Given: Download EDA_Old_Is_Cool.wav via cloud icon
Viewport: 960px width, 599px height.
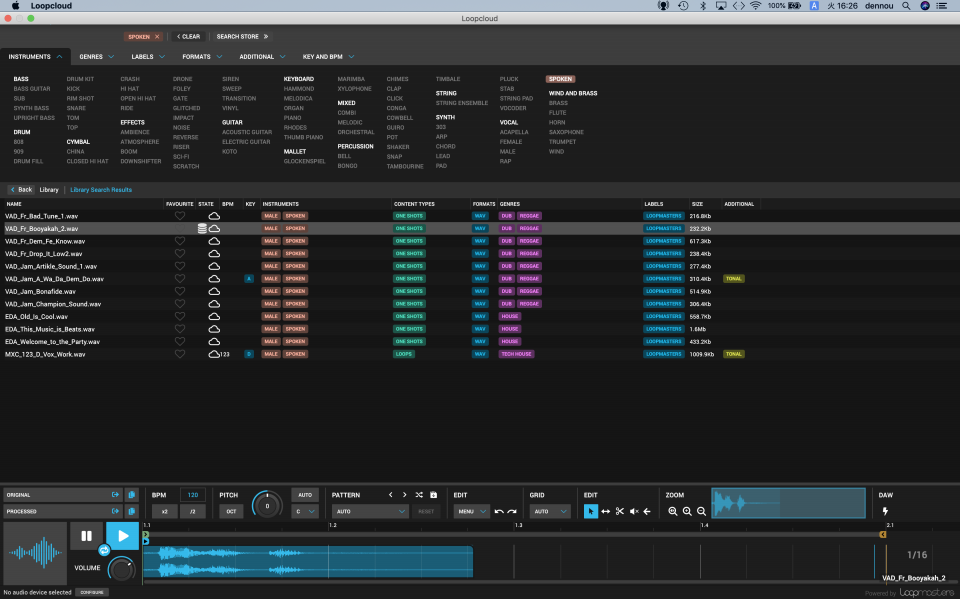Looking at the screenshot, I should pos(214,317).
